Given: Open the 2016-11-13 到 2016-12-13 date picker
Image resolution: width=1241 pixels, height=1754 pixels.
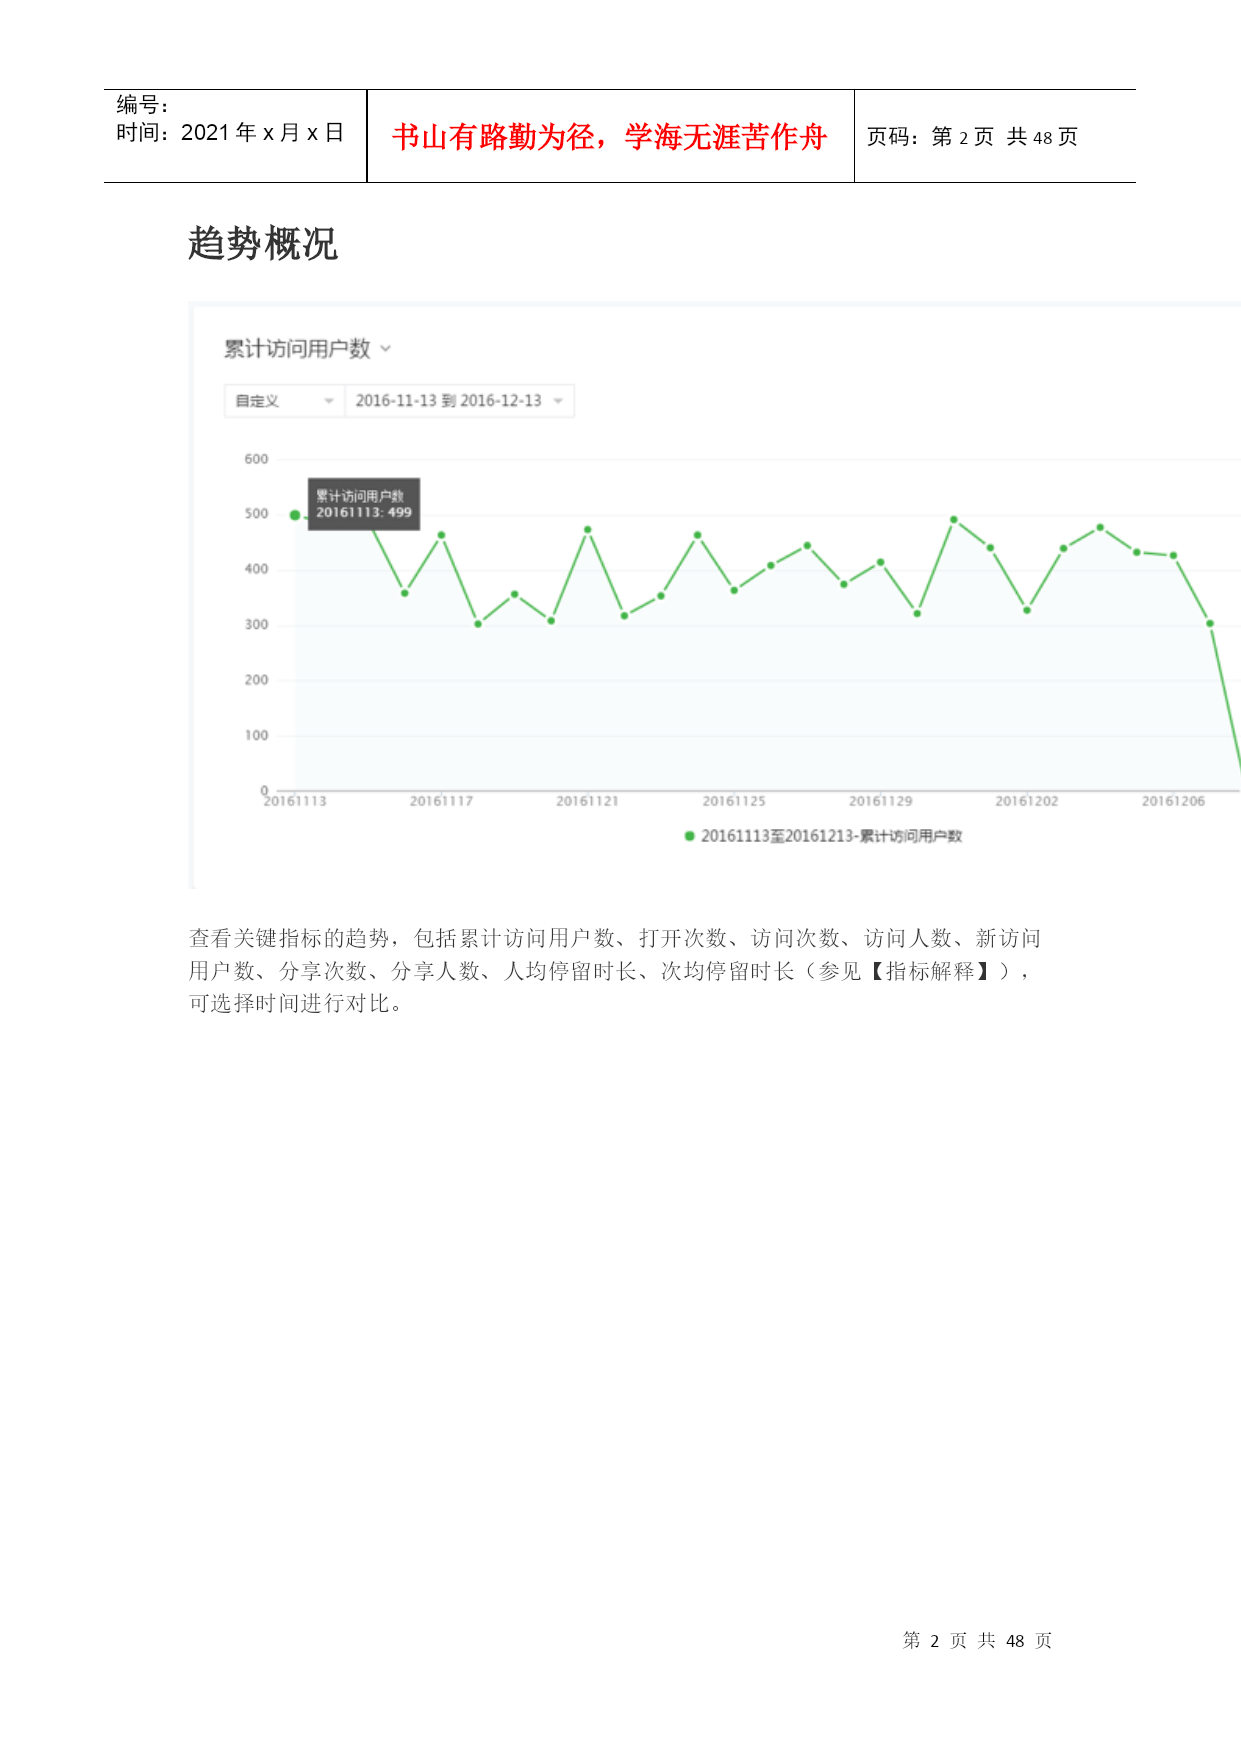Looking at the screenshot, I should [x=459, y=401].
